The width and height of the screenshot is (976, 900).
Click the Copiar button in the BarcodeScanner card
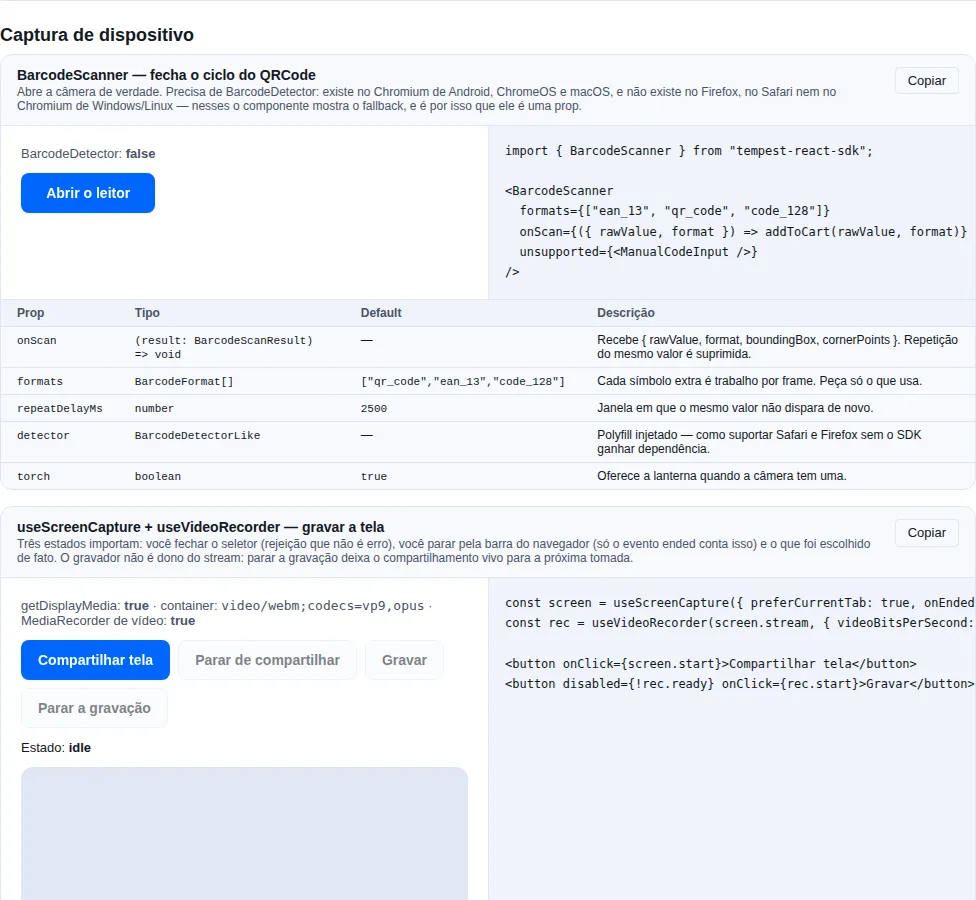coord(926,81)
